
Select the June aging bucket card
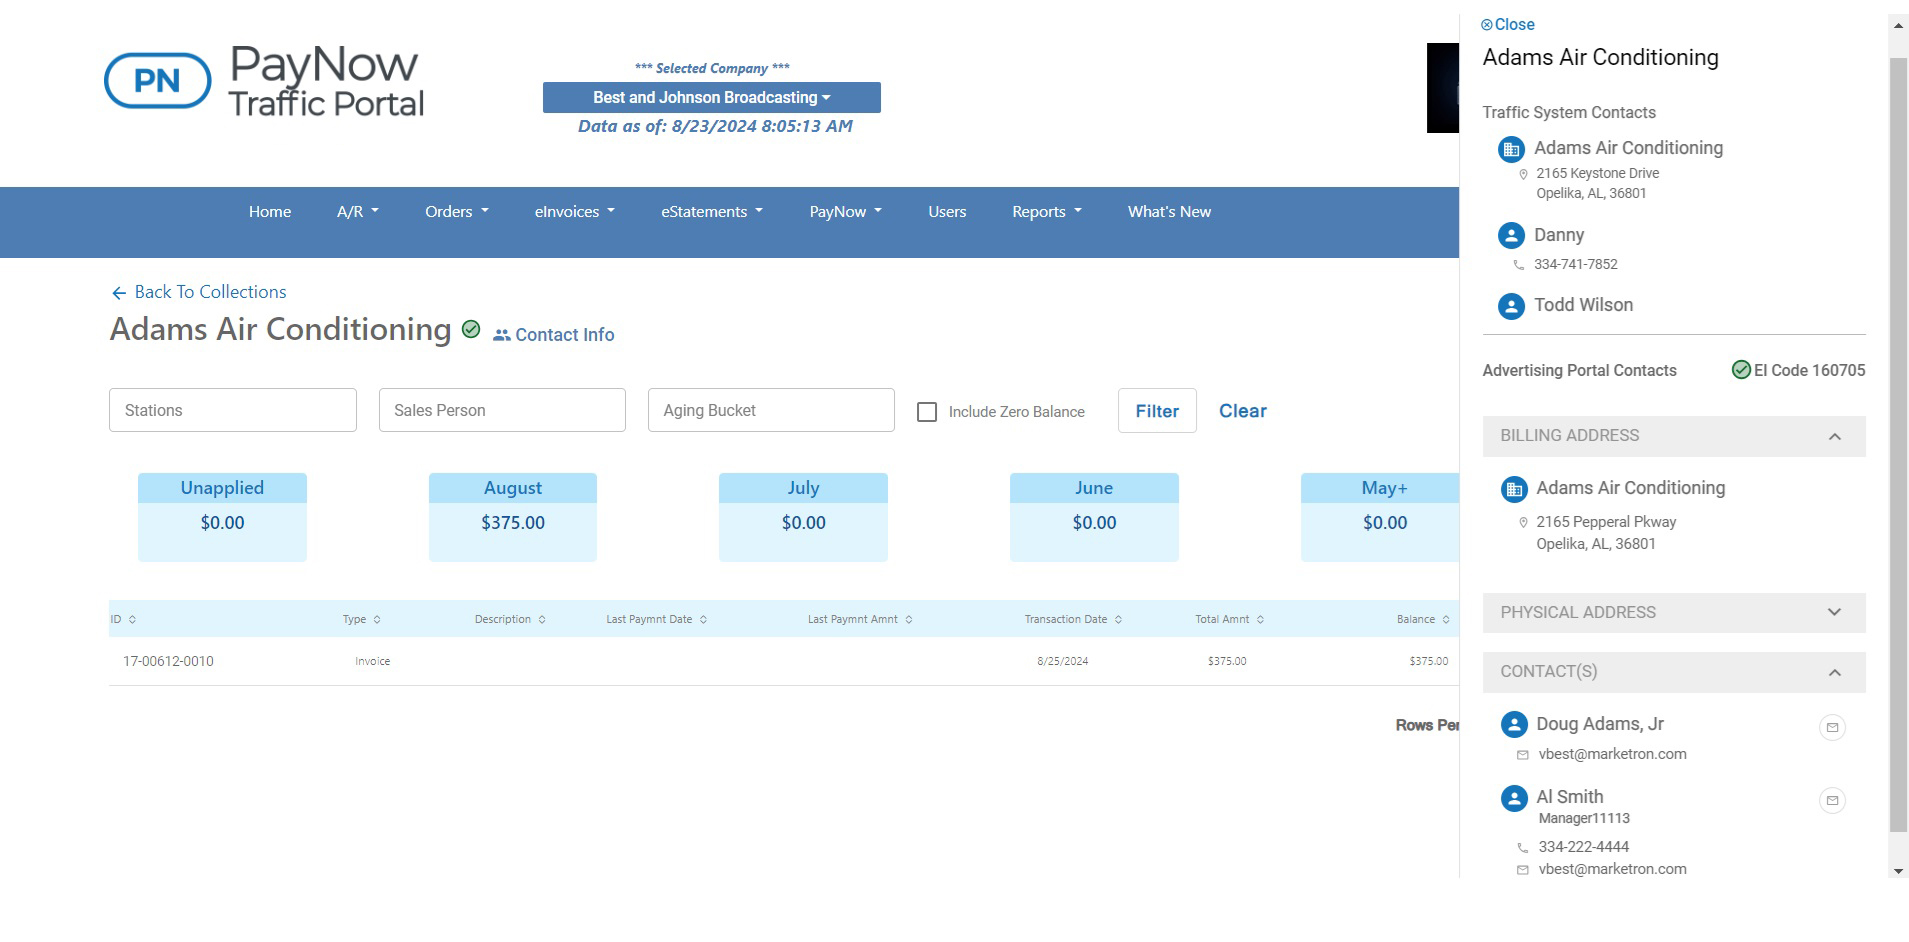pyautogui.click(x=1094, y=517)
